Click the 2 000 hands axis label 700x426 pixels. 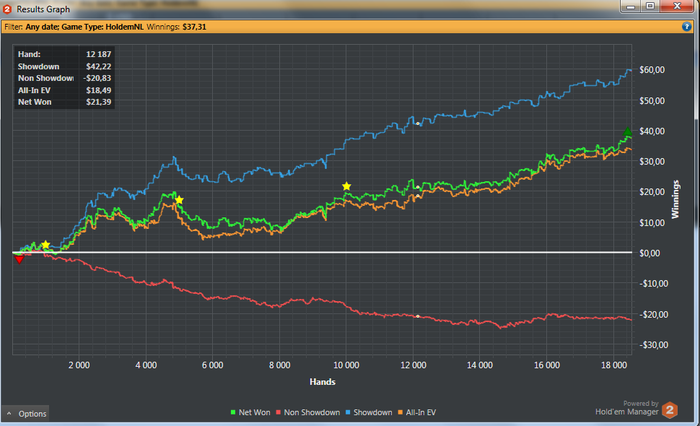(79, 365)
